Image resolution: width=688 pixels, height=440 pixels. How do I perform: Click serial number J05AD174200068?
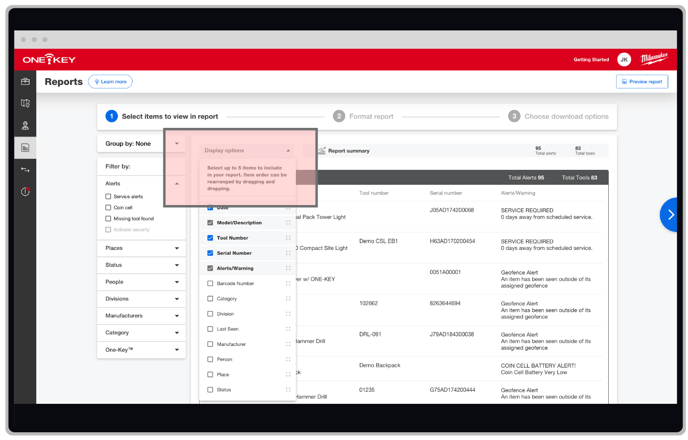click(x=452, y=210)
